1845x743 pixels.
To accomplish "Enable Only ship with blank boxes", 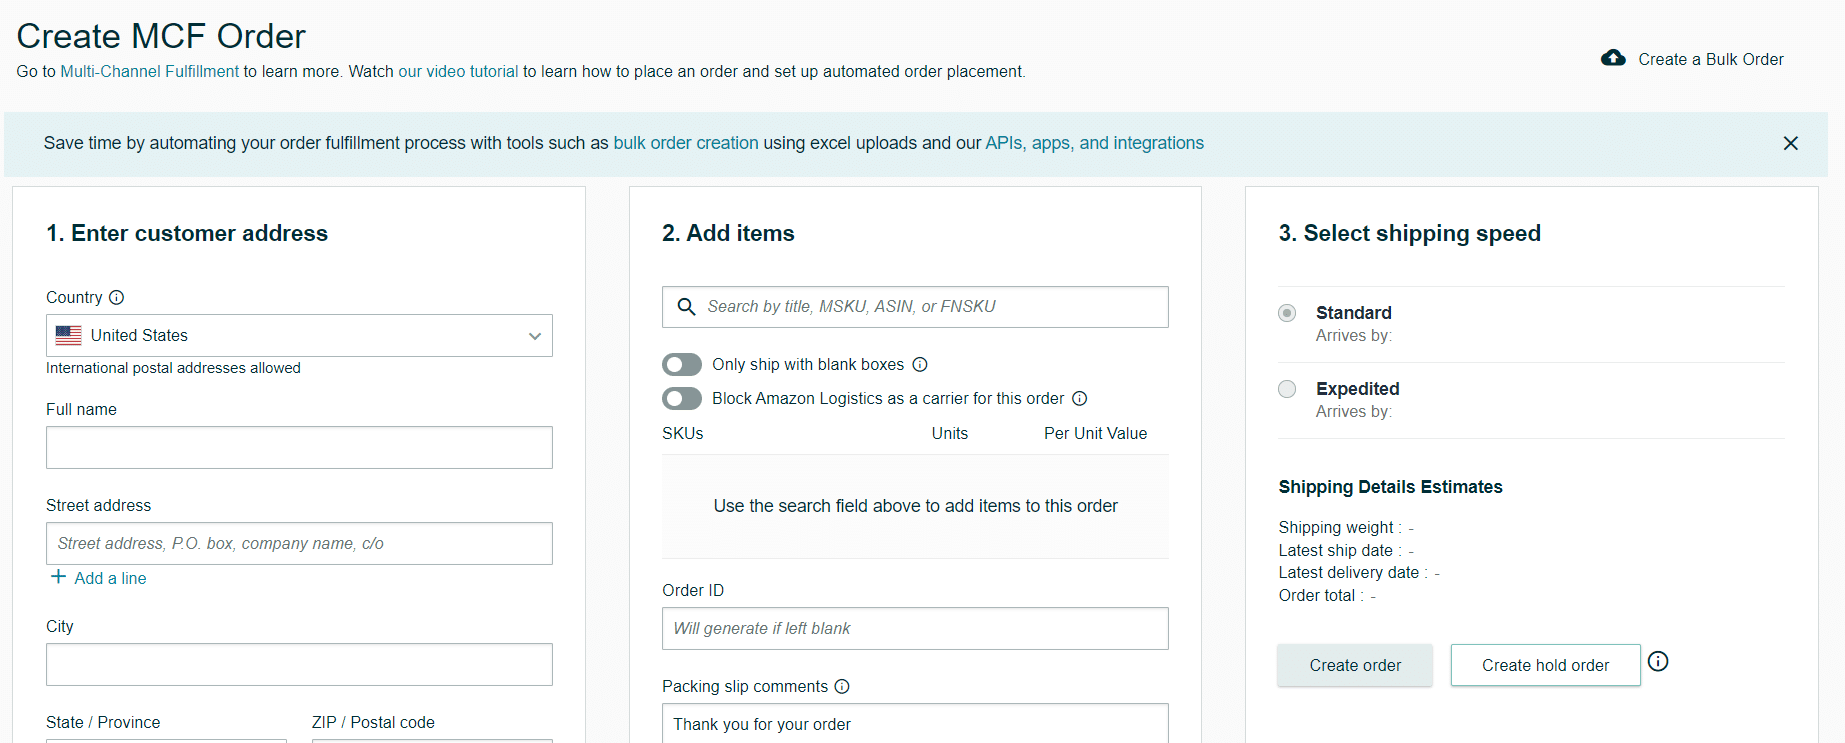I will (681, 364).
